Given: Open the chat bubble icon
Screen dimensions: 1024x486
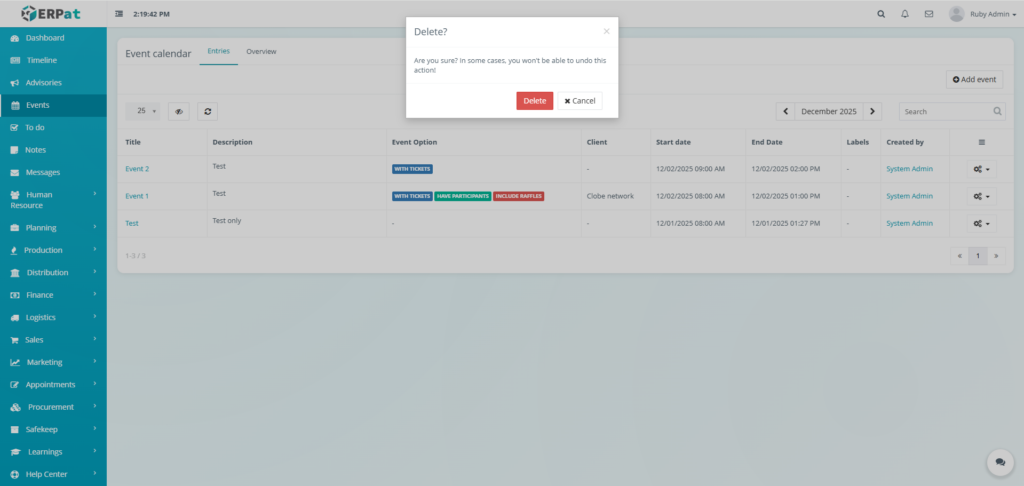Looking at the screenshot, I should [1000, 462].
